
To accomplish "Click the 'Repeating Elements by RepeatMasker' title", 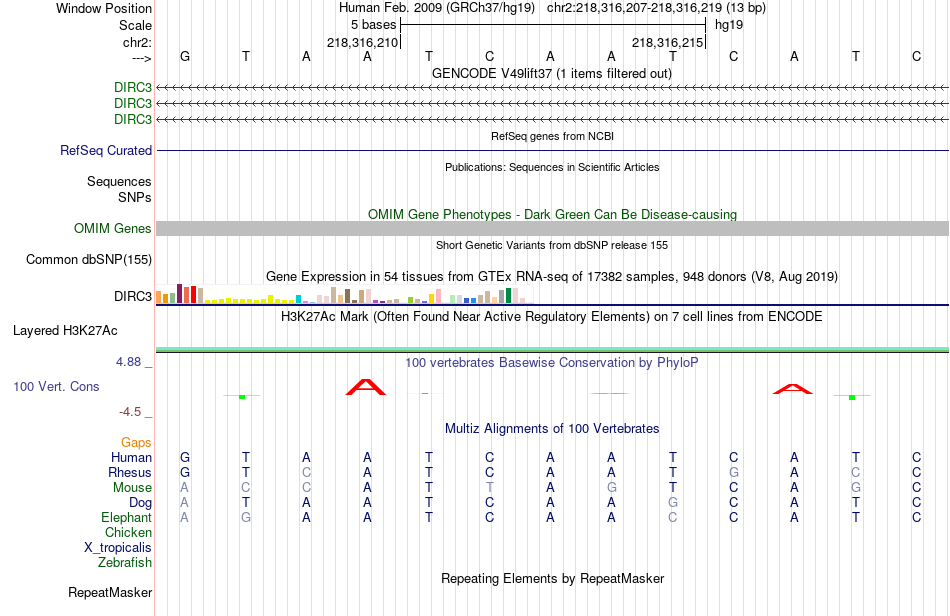I will (552, 578).
